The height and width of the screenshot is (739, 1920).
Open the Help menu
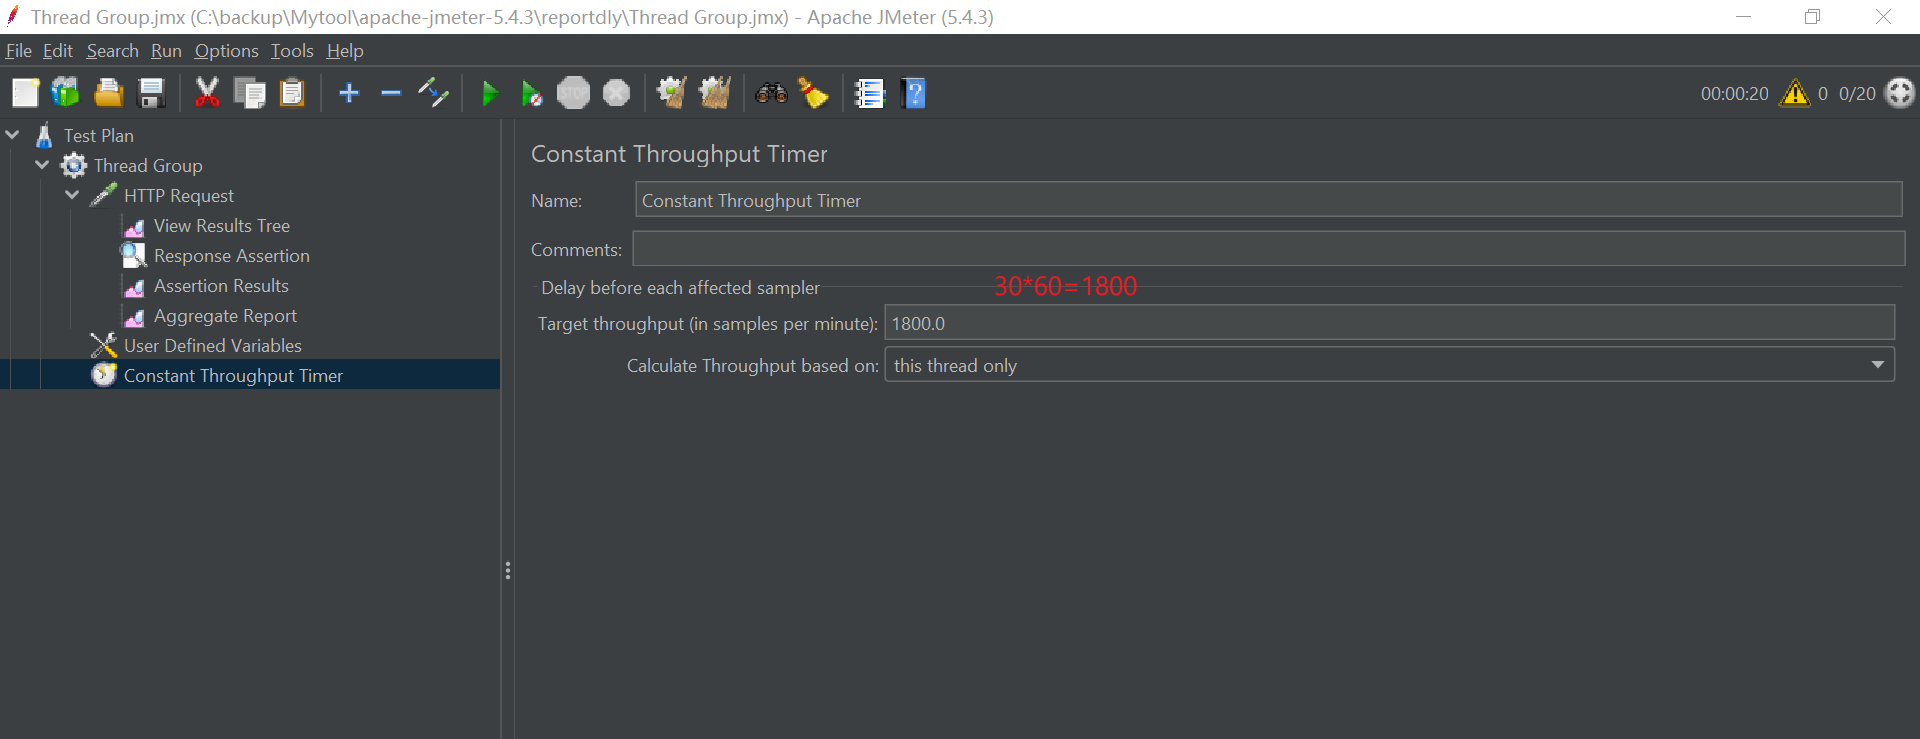(x=345, y=51)
